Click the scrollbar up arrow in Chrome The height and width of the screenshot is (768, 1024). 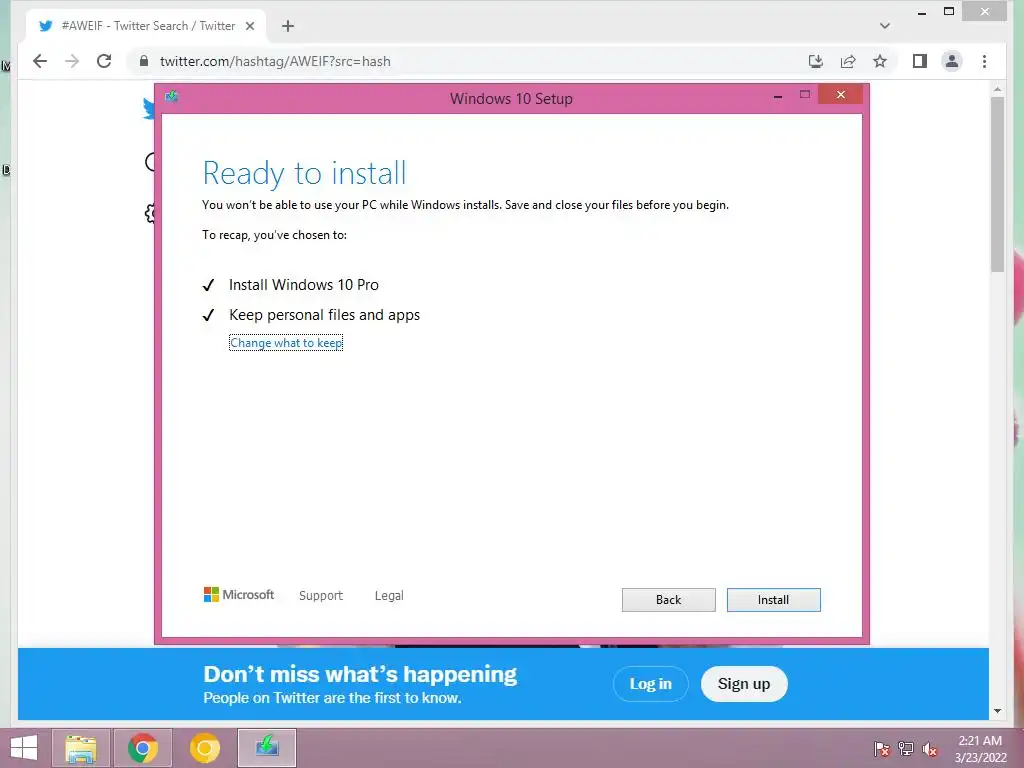tap(997, 89)
